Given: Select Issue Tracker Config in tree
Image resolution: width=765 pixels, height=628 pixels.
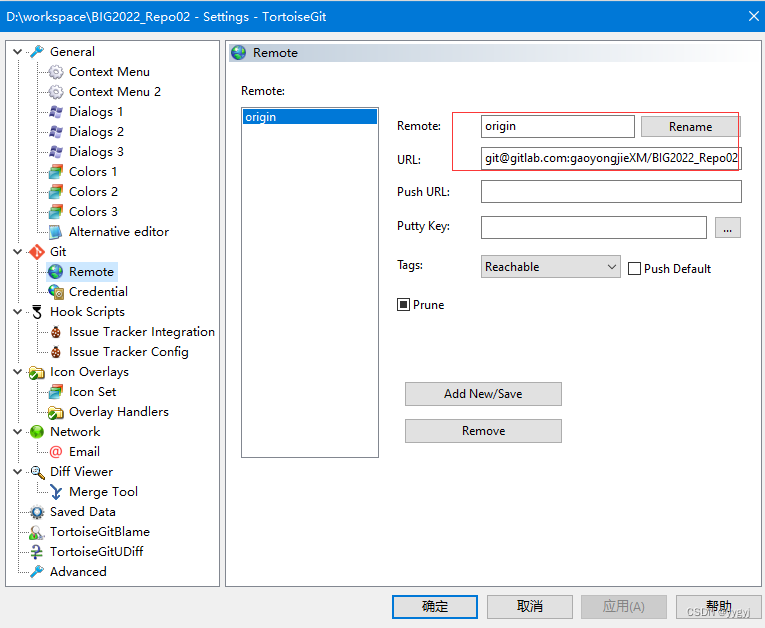Looking at the screenshot, I should pyautogui.click(x=128, y=352).
